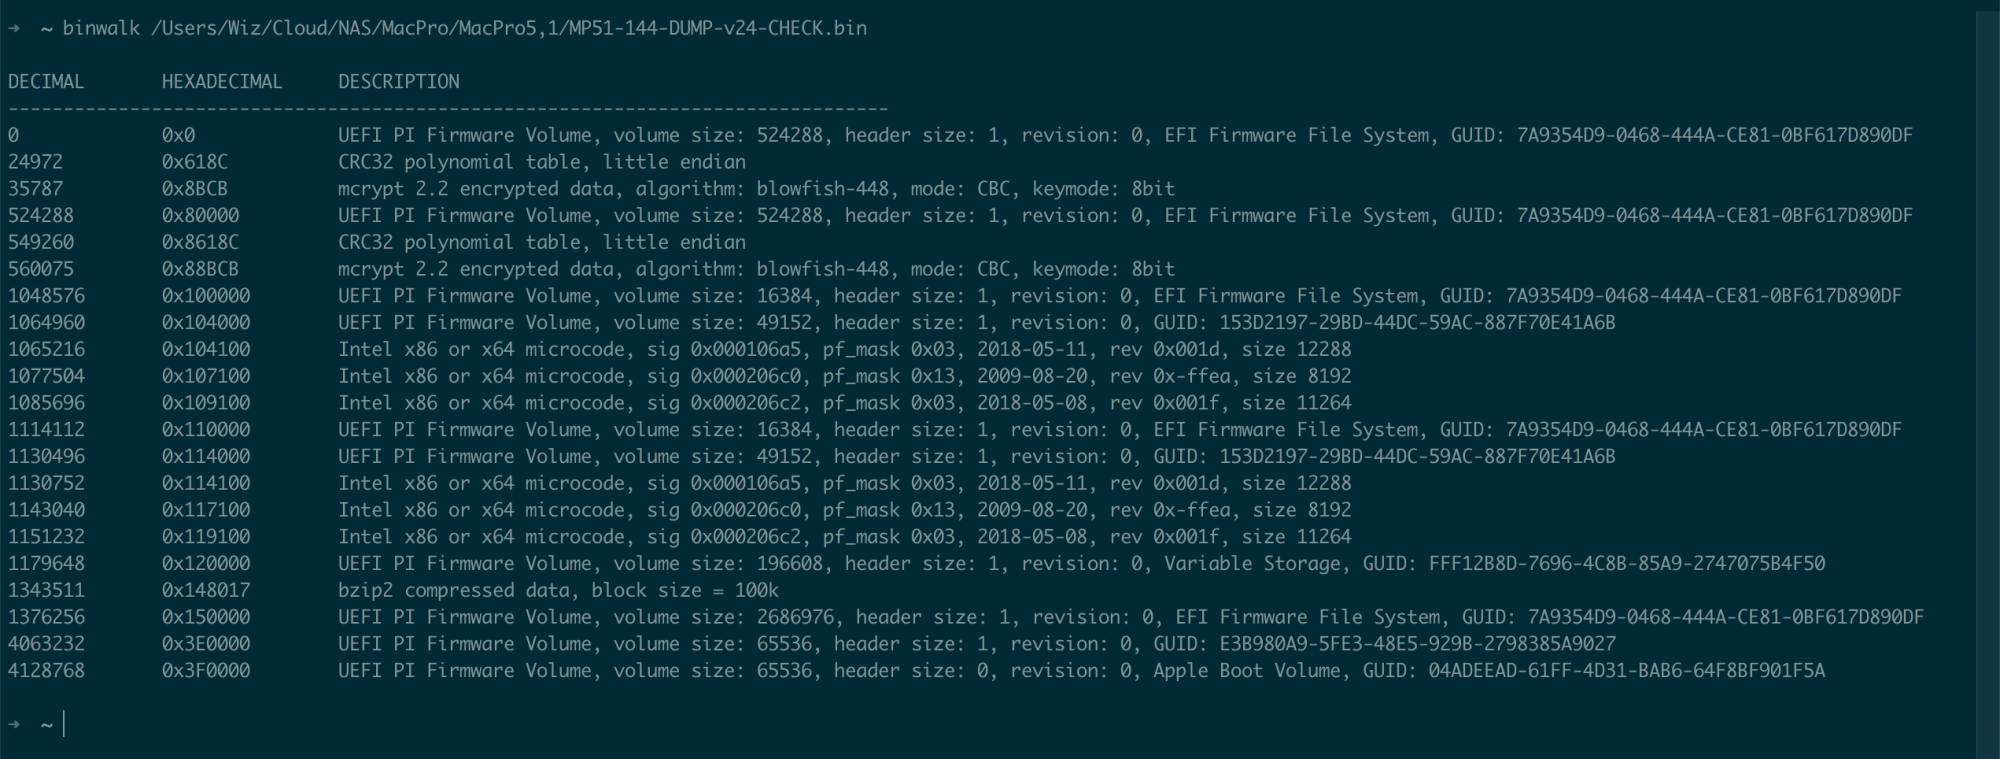Click hexadecimal offset 0x618C
The width and height of the screenshot is (2000, 759).
[x=195, y=162]
